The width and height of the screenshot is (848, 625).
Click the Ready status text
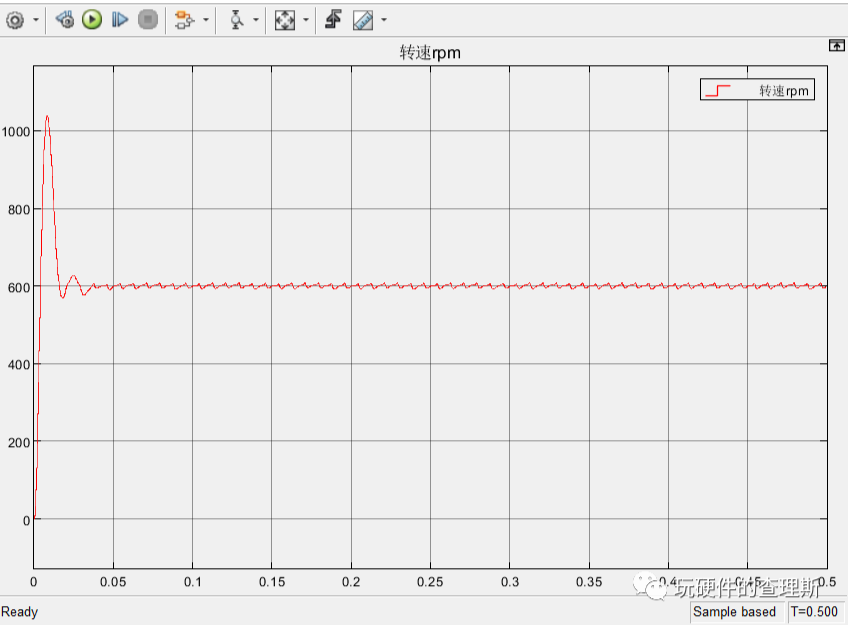(x=19, y=611)
